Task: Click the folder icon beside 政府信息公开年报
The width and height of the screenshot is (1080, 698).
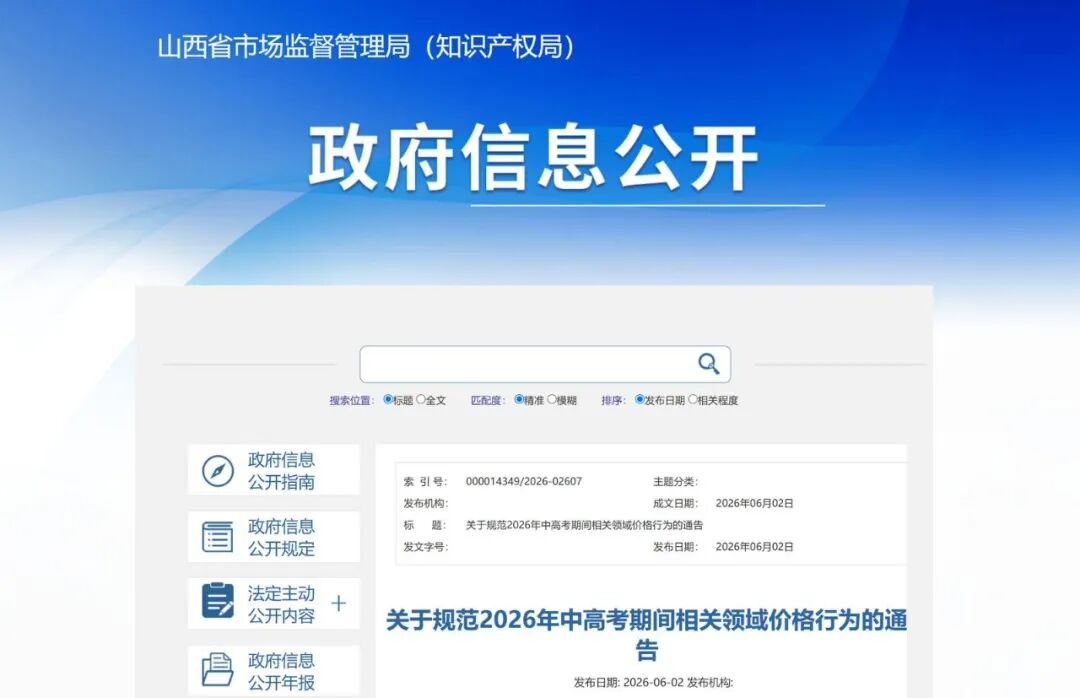Action: (218, 670)
